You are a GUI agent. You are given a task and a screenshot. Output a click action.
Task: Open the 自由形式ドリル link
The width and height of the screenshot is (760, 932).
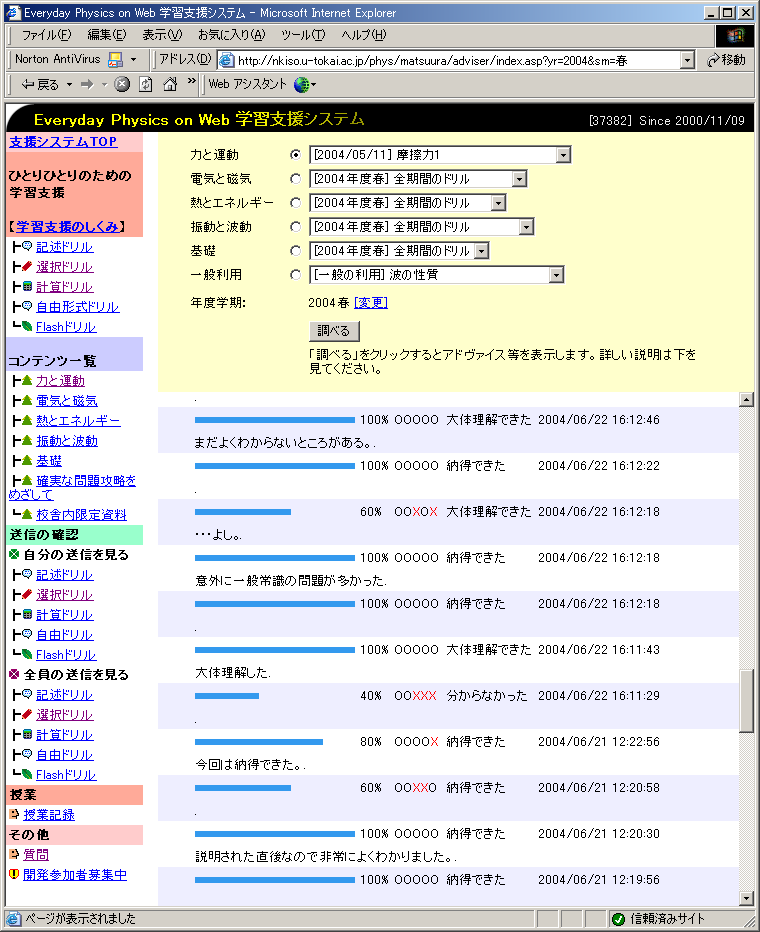(77, 307)
